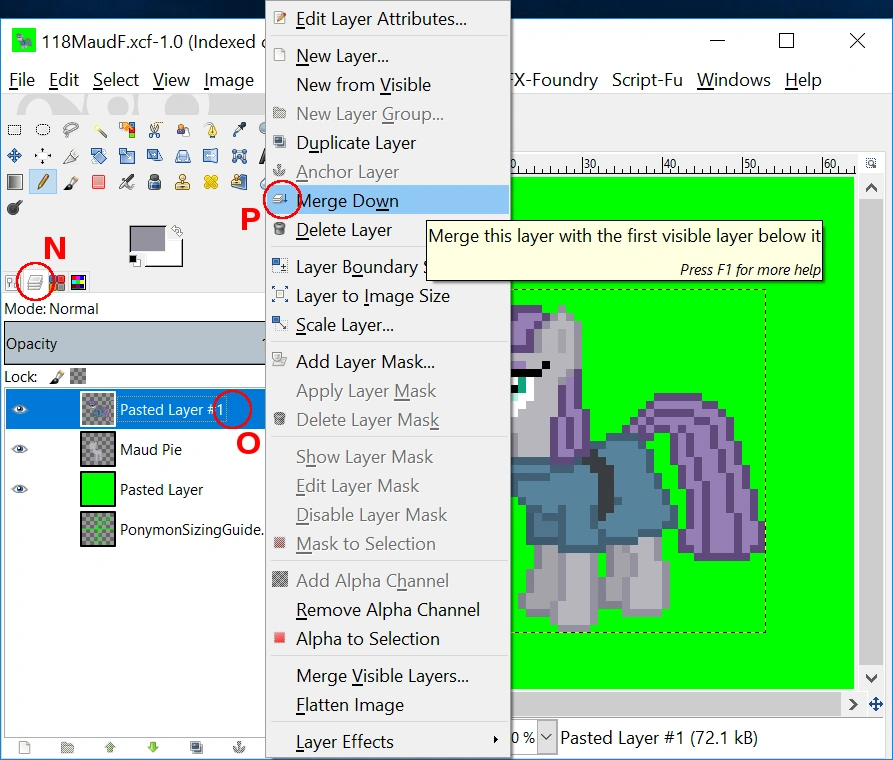Choose the Paths pen tool

coord(211,130)
